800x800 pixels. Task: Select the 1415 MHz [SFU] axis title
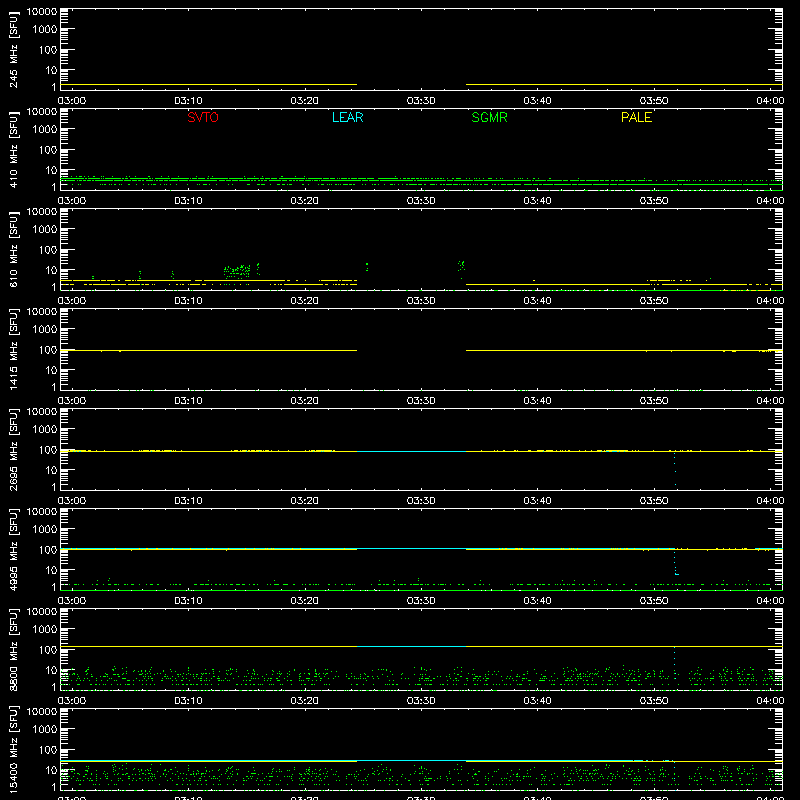point(13,349)
